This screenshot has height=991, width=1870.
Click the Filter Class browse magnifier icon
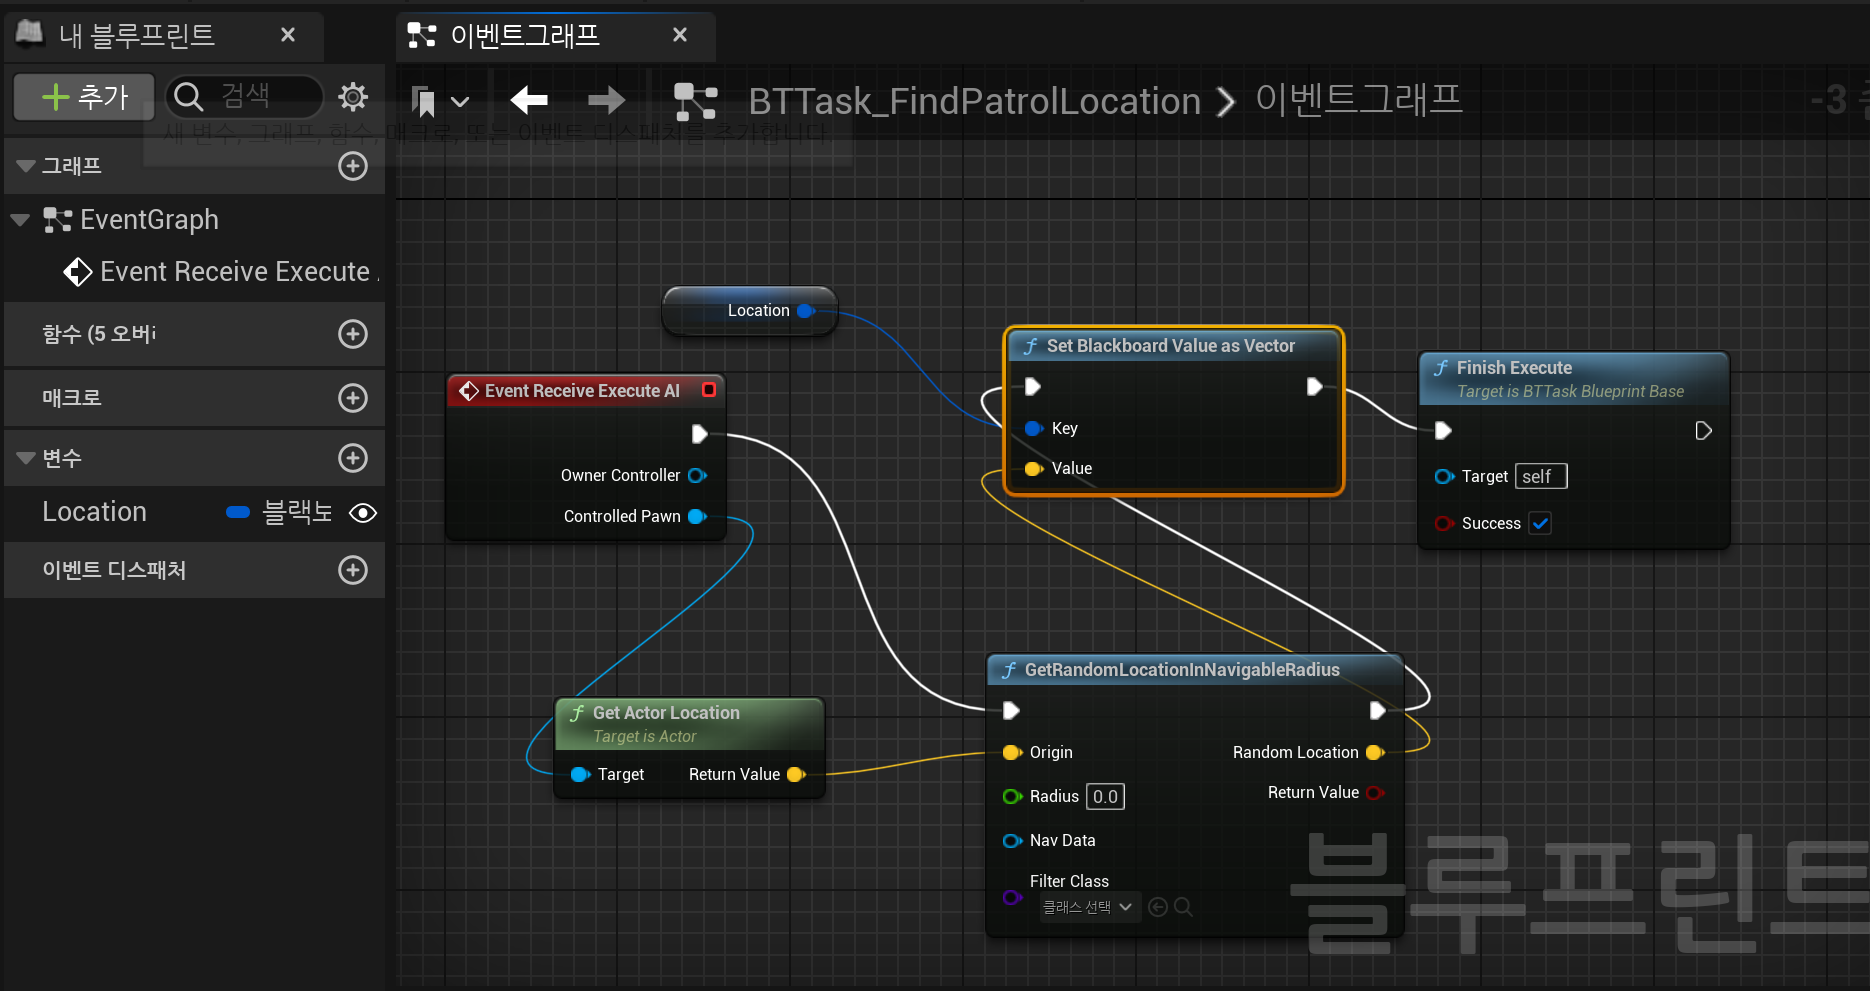tap(1183, 907)
